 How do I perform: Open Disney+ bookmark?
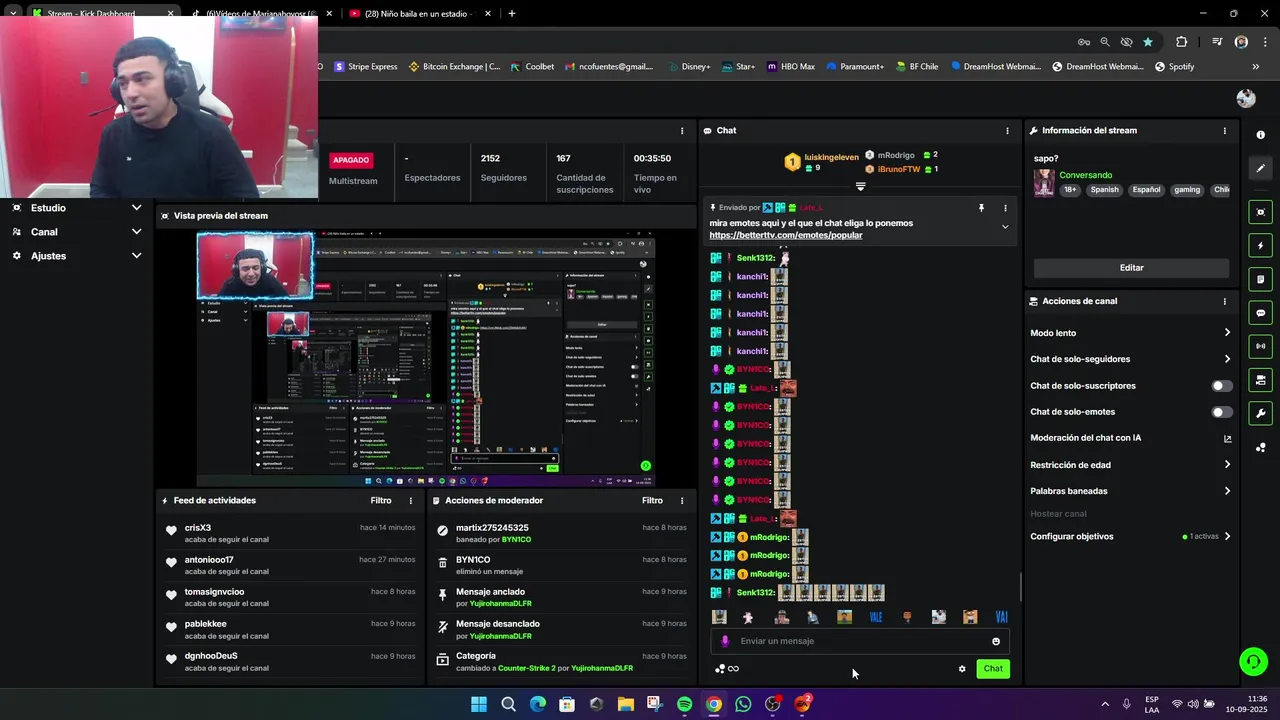click(689, 67)
